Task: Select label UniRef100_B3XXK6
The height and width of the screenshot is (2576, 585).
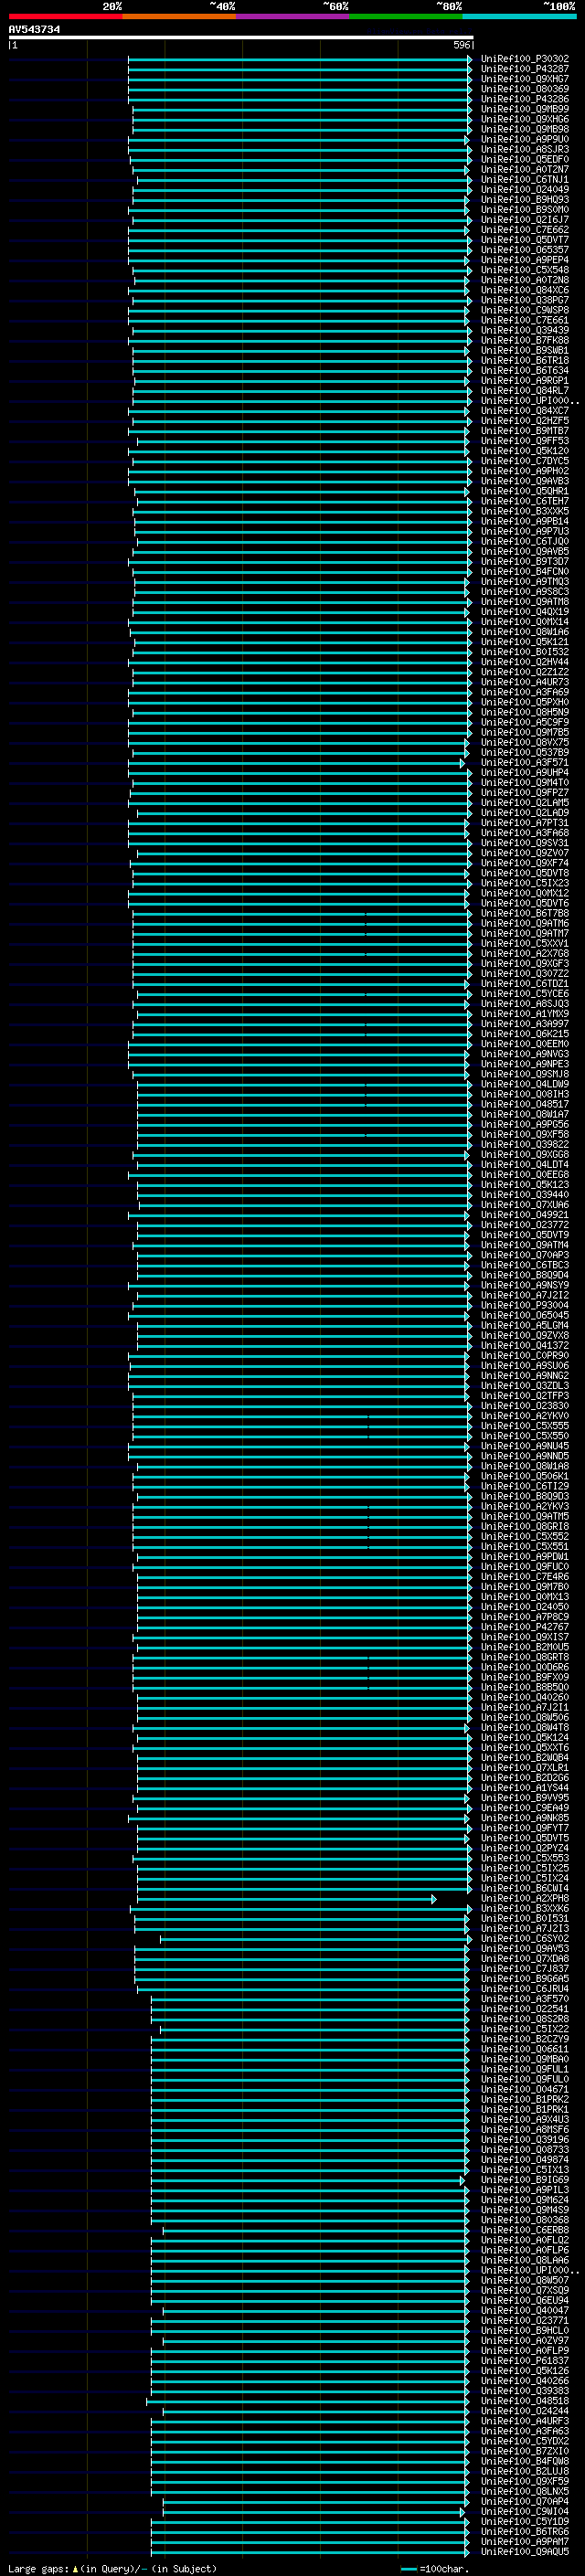Action: (x=525, y=1909)
